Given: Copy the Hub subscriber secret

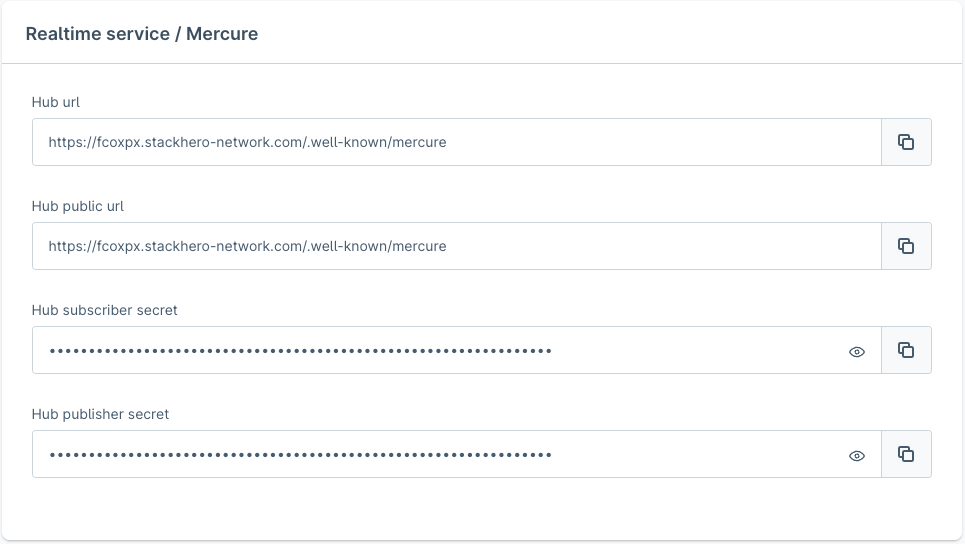Looking at the screenshot, I should tap(906, 350).
